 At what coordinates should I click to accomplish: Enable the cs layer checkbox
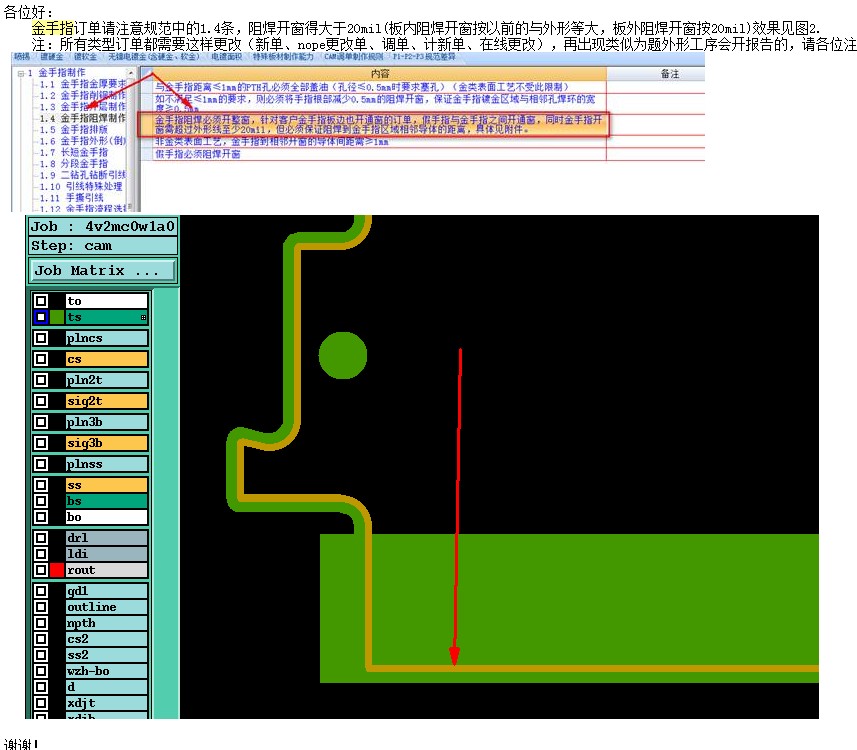41,359
